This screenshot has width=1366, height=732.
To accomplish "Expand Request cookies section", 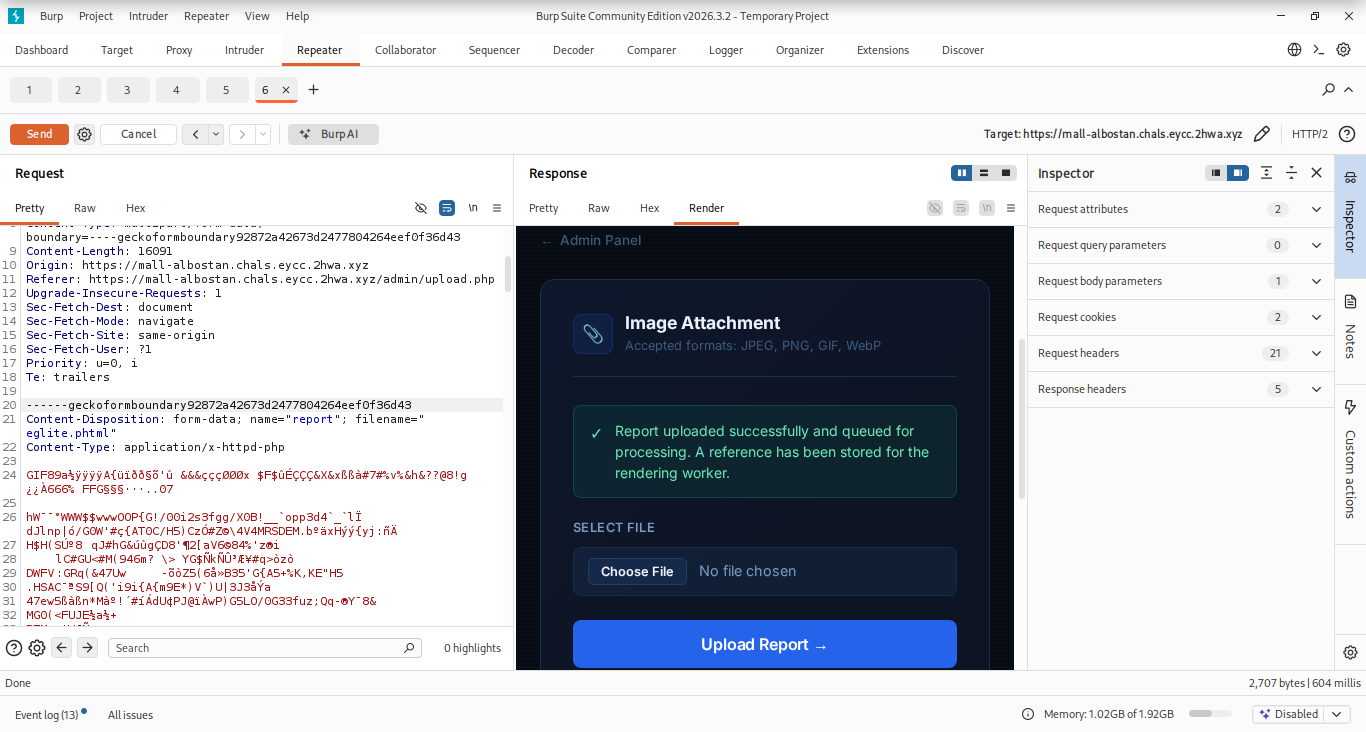I will point(1317,317).
